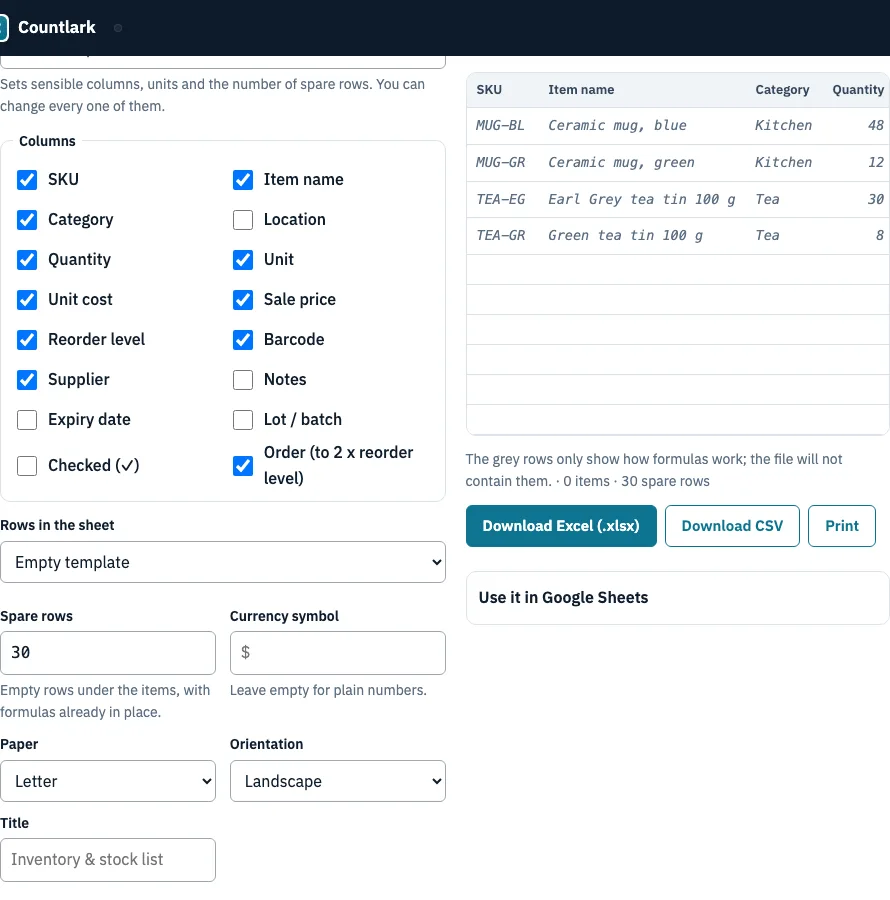Uncheck the Unit cost checkbox
Viewport: 890px width, 900px height.
(x=27, y=300)
